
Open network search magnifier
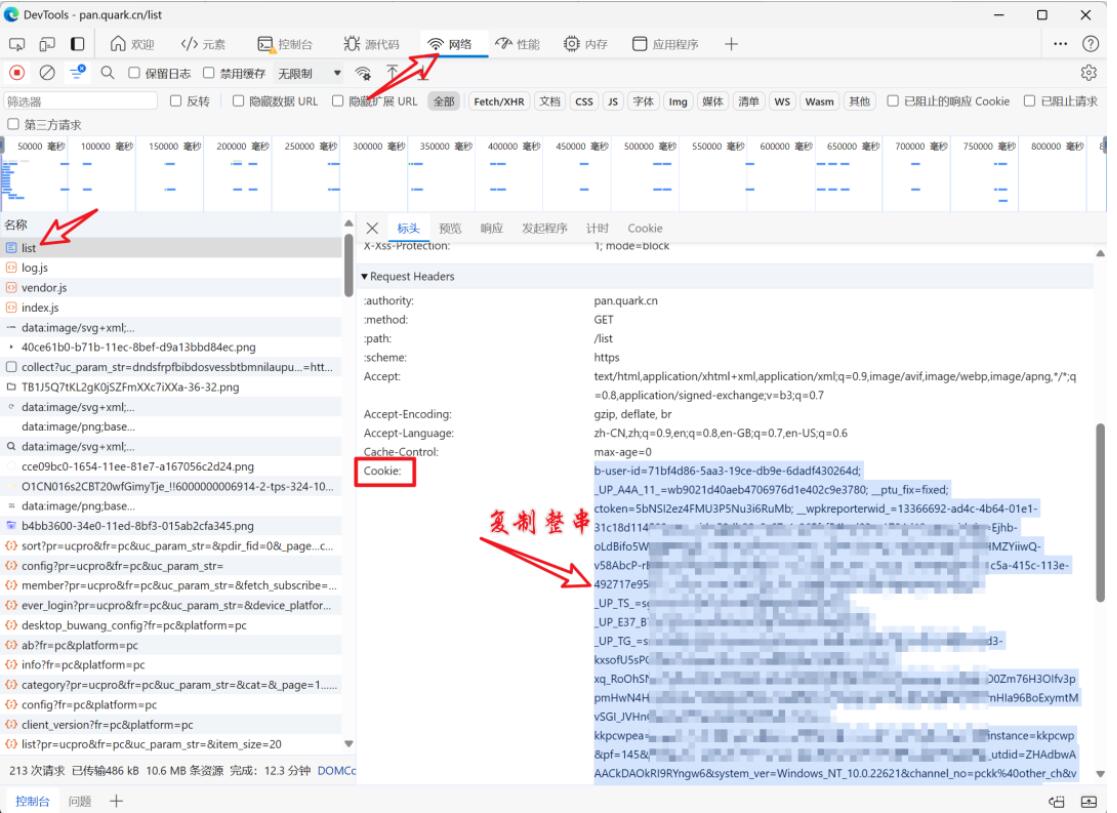(108, 73)
